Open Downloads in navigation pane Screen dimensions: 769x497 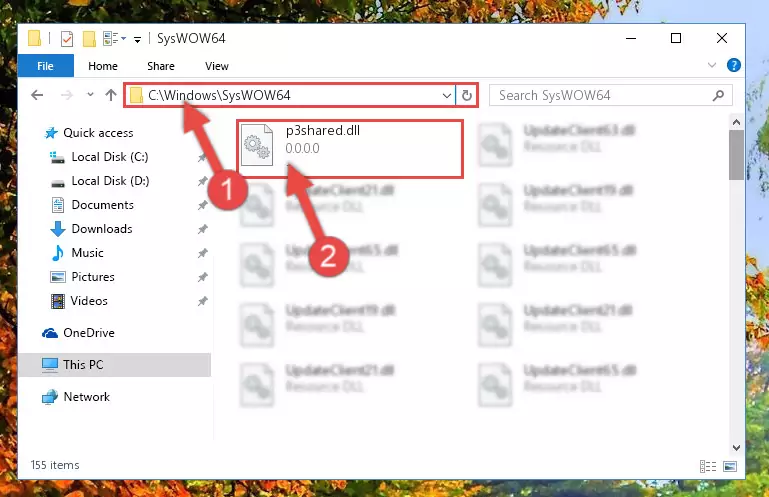coord(102,229)
